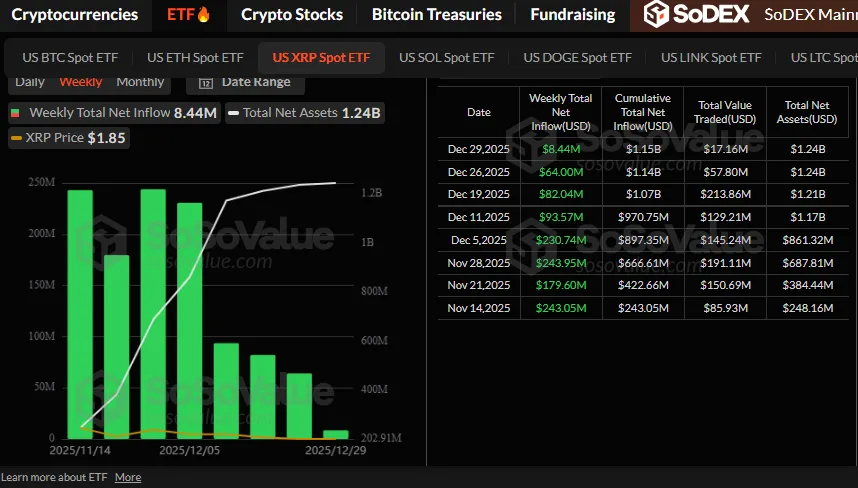Screen dimensions: 858x488
Task: Switch chart to Daily view
Action: (30, 82)
